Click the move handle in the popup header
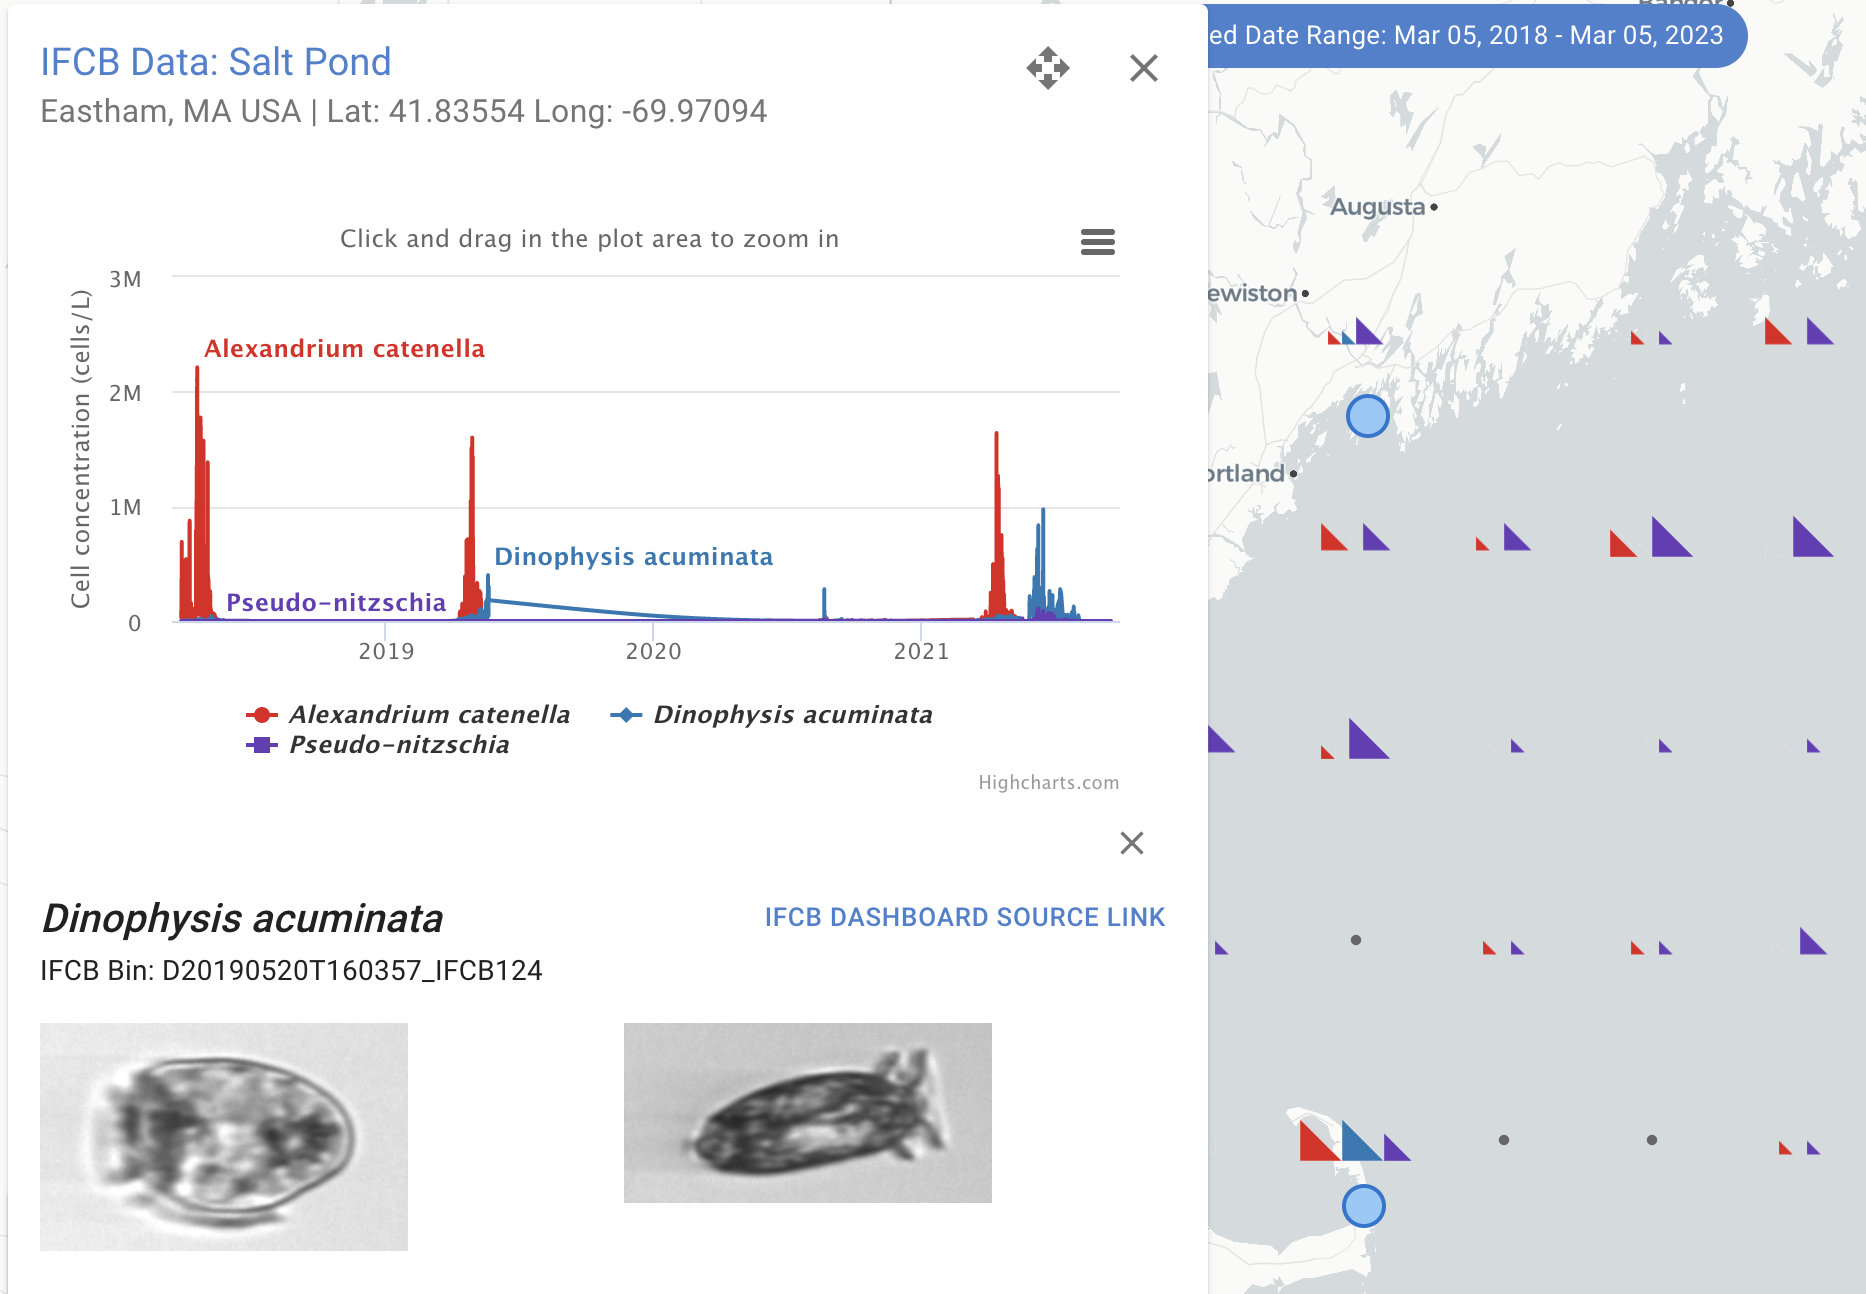Image resolution: width=1866 pixels, height=1294 pixels. pos(1046,68)
